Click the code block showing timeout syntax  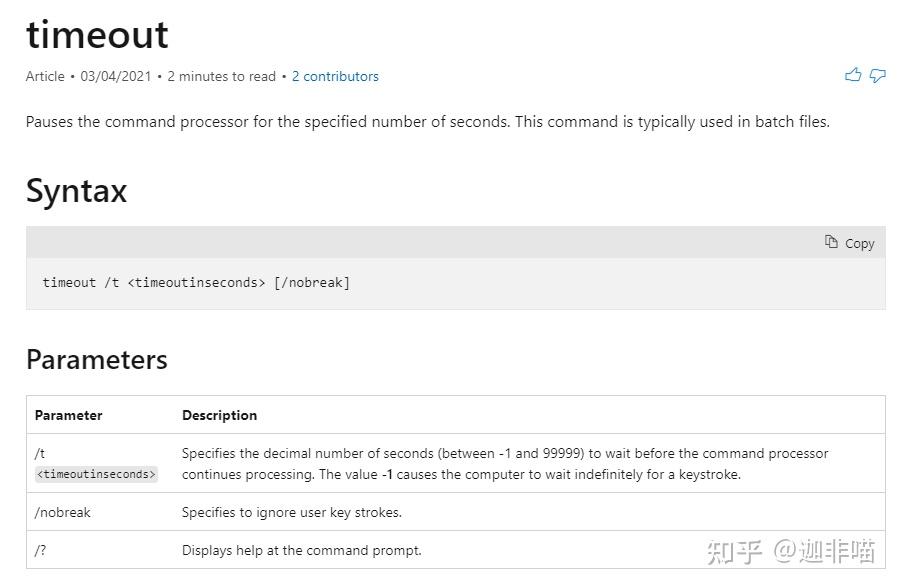pyautogui.click(x=196, y=282)
